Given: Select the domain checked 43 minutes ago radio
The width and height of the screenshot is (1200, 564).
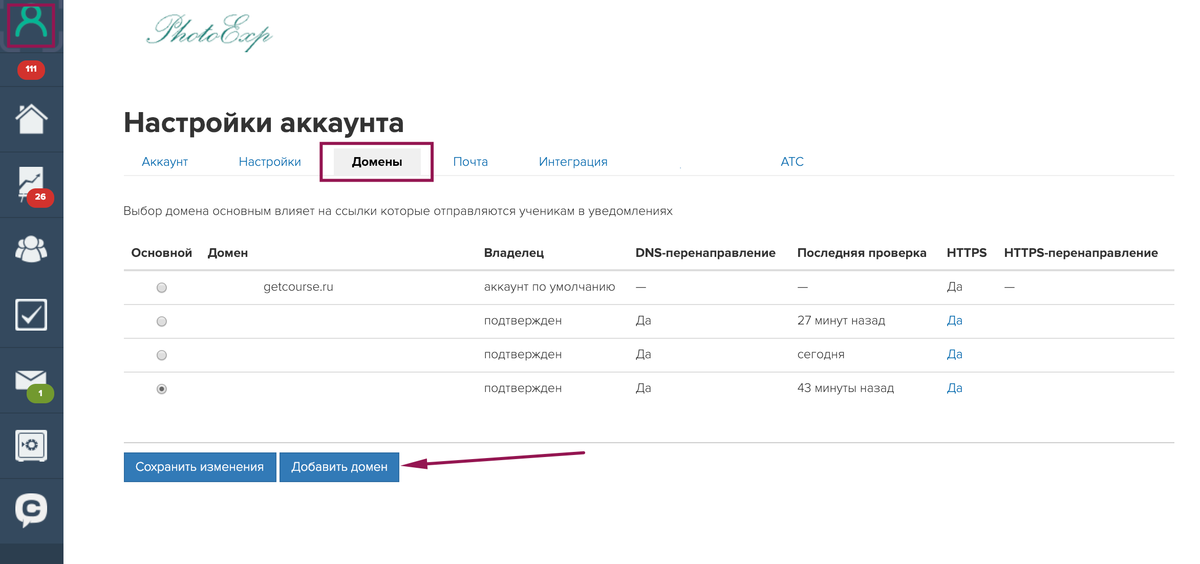Looking at the screenshot, I should [162, 389].
